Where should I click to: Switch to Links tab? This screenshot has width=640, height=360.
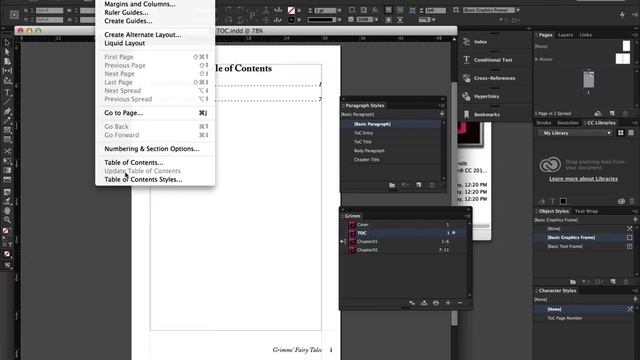coord(585,35)
